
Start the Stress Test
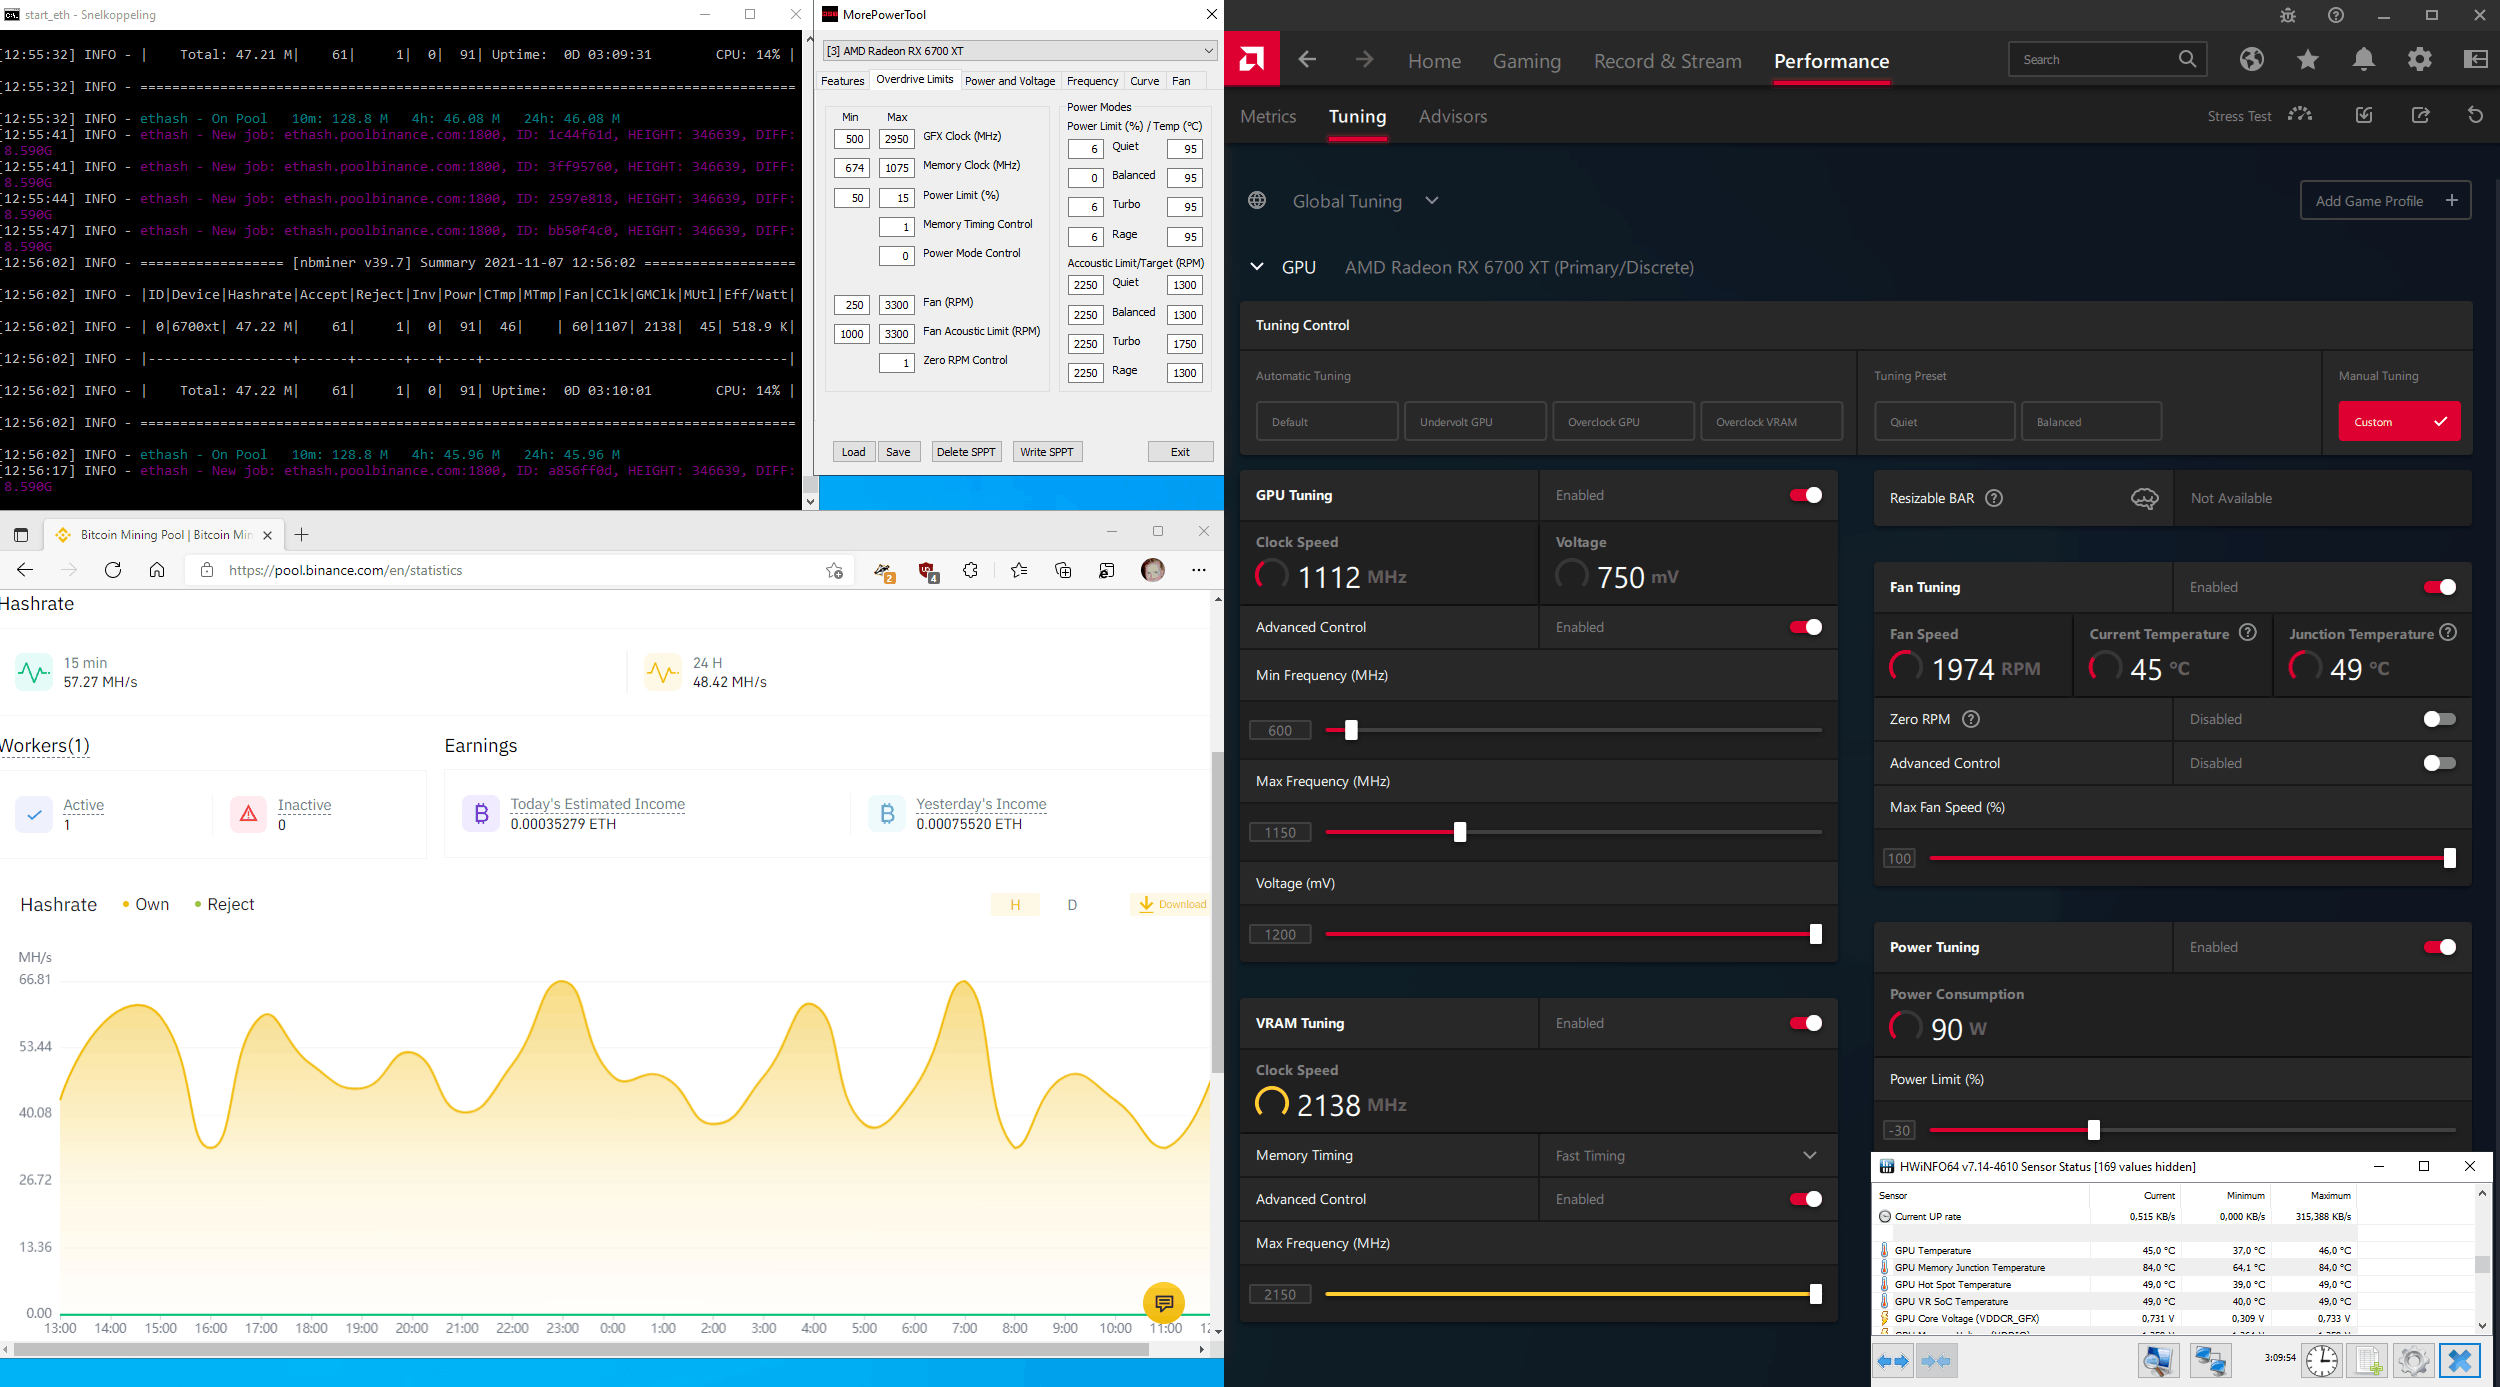click(x=2259, y=115)
